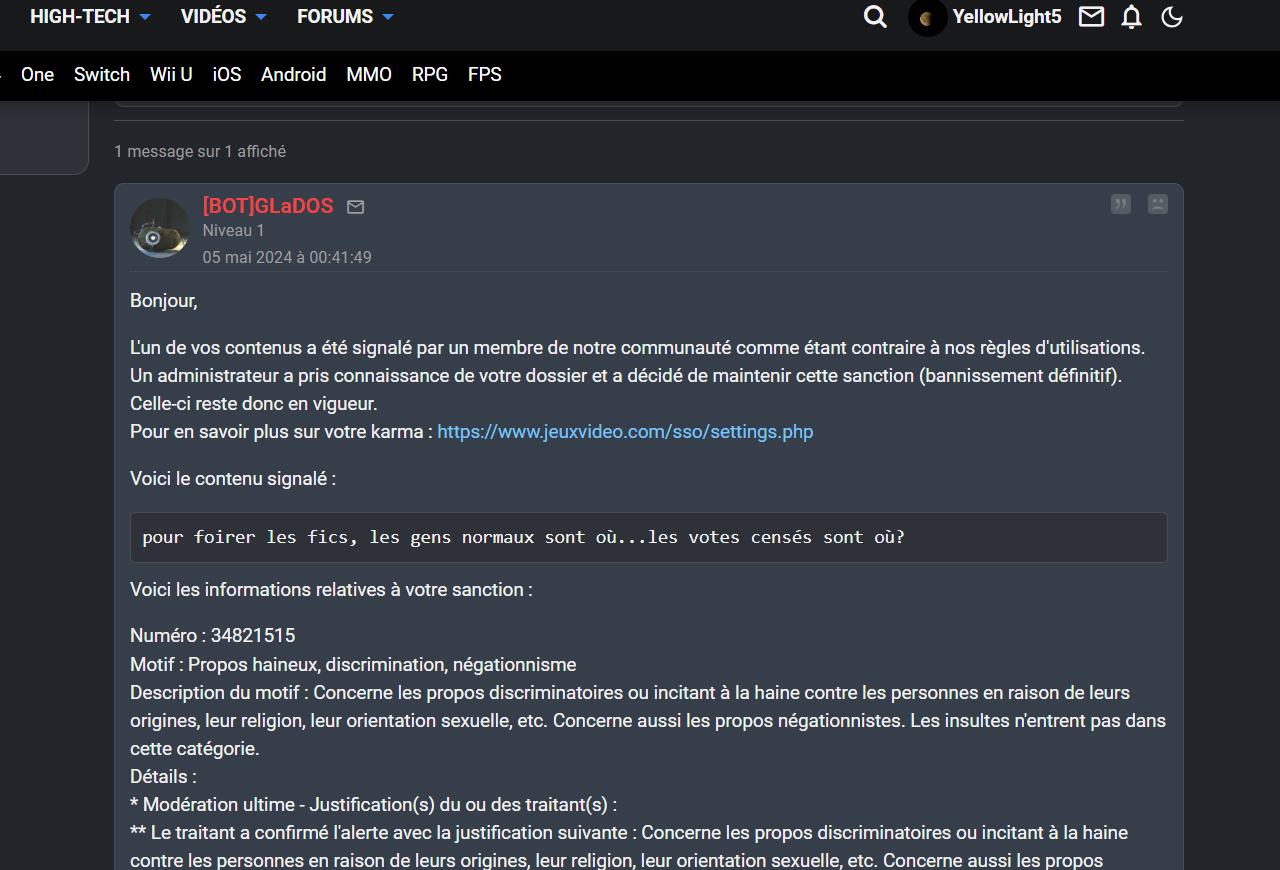Click the "Détails :" label
Viewport: 1280px width, 870px height.
point(163,776)
